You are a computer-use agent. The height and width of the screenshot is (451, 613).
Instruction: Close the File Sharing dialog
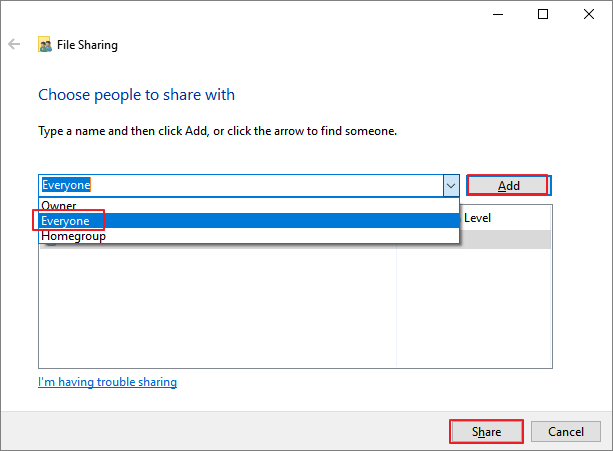coord(588,14)
